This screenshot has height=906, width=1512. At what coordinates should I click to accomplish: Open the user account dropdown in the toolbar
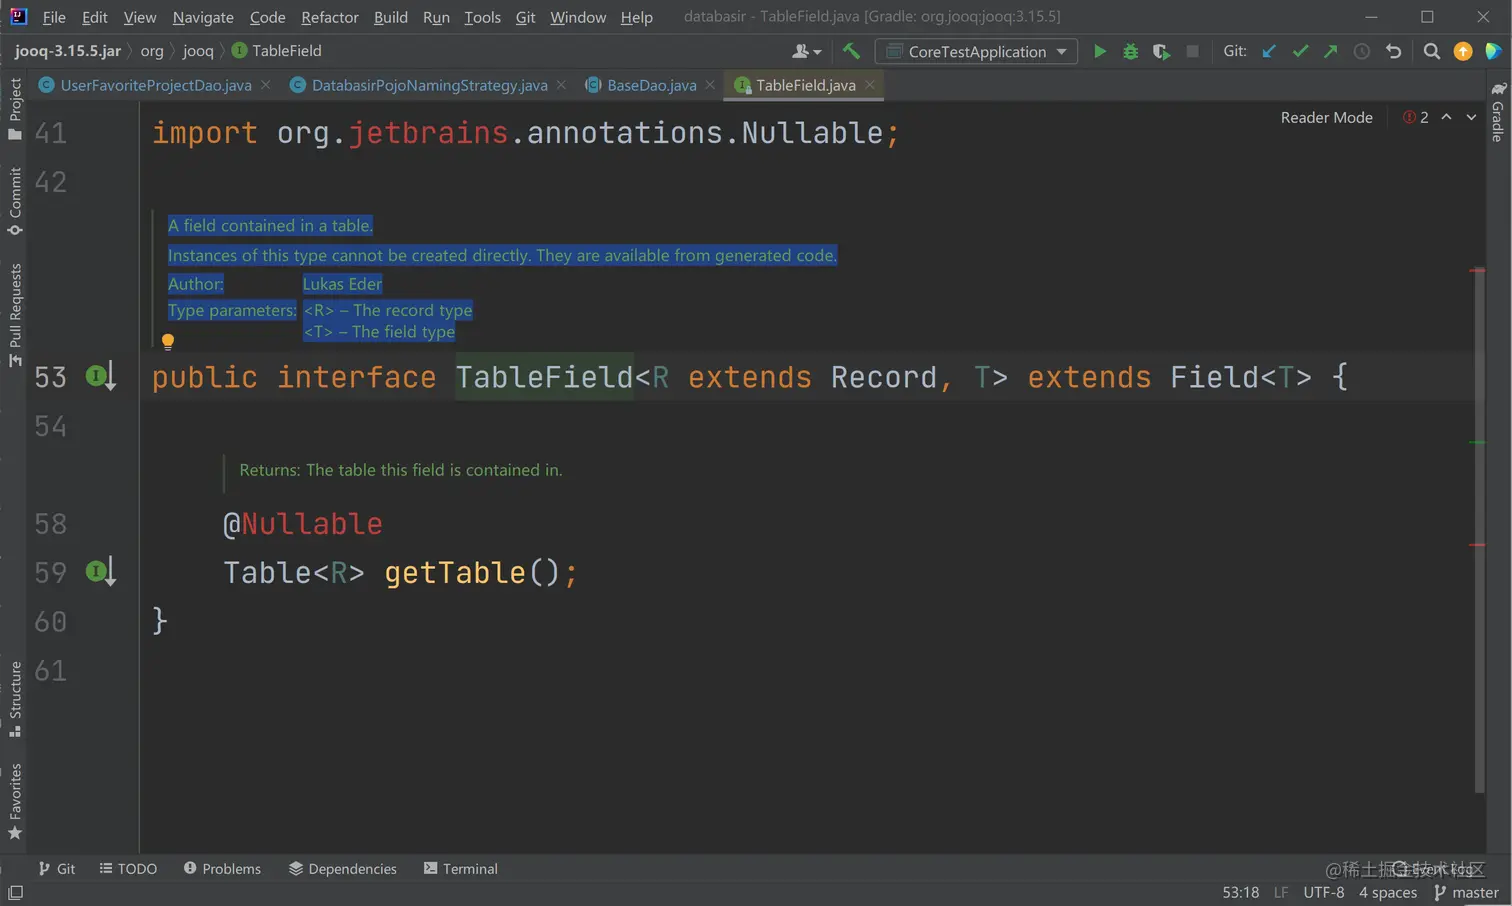pos(806,51)
